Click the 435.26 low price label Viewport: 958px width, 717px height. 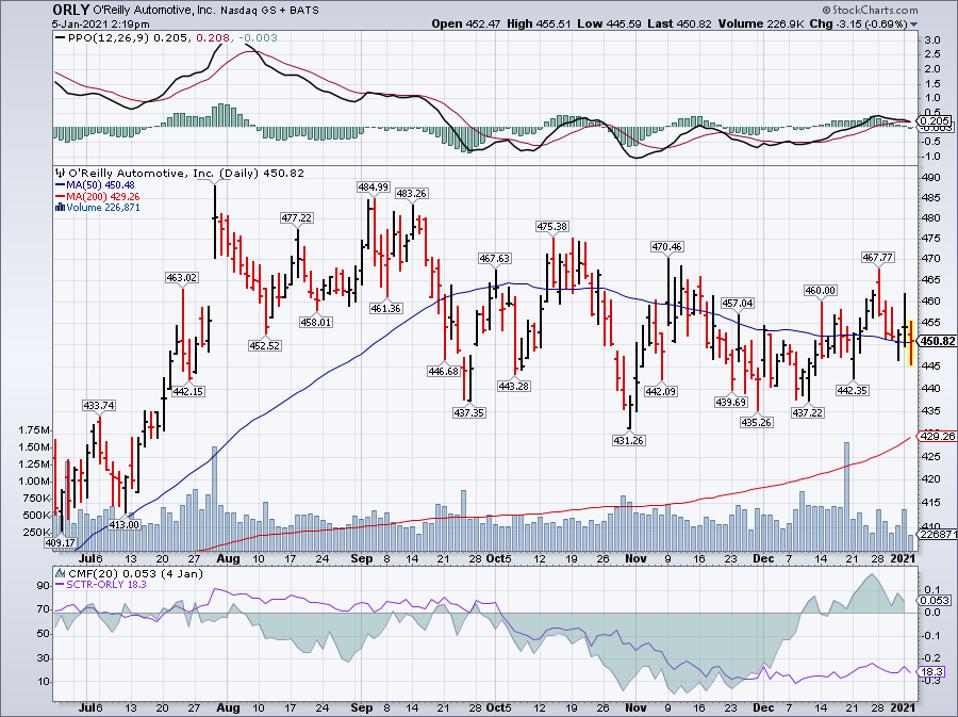[756, 422]
